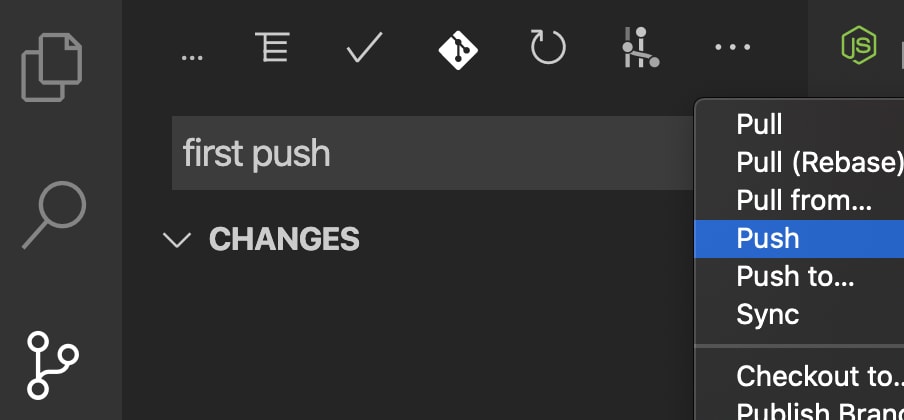Toggle the tree view layout icon
Screen dimensions: 904x420
click(272, 47)
